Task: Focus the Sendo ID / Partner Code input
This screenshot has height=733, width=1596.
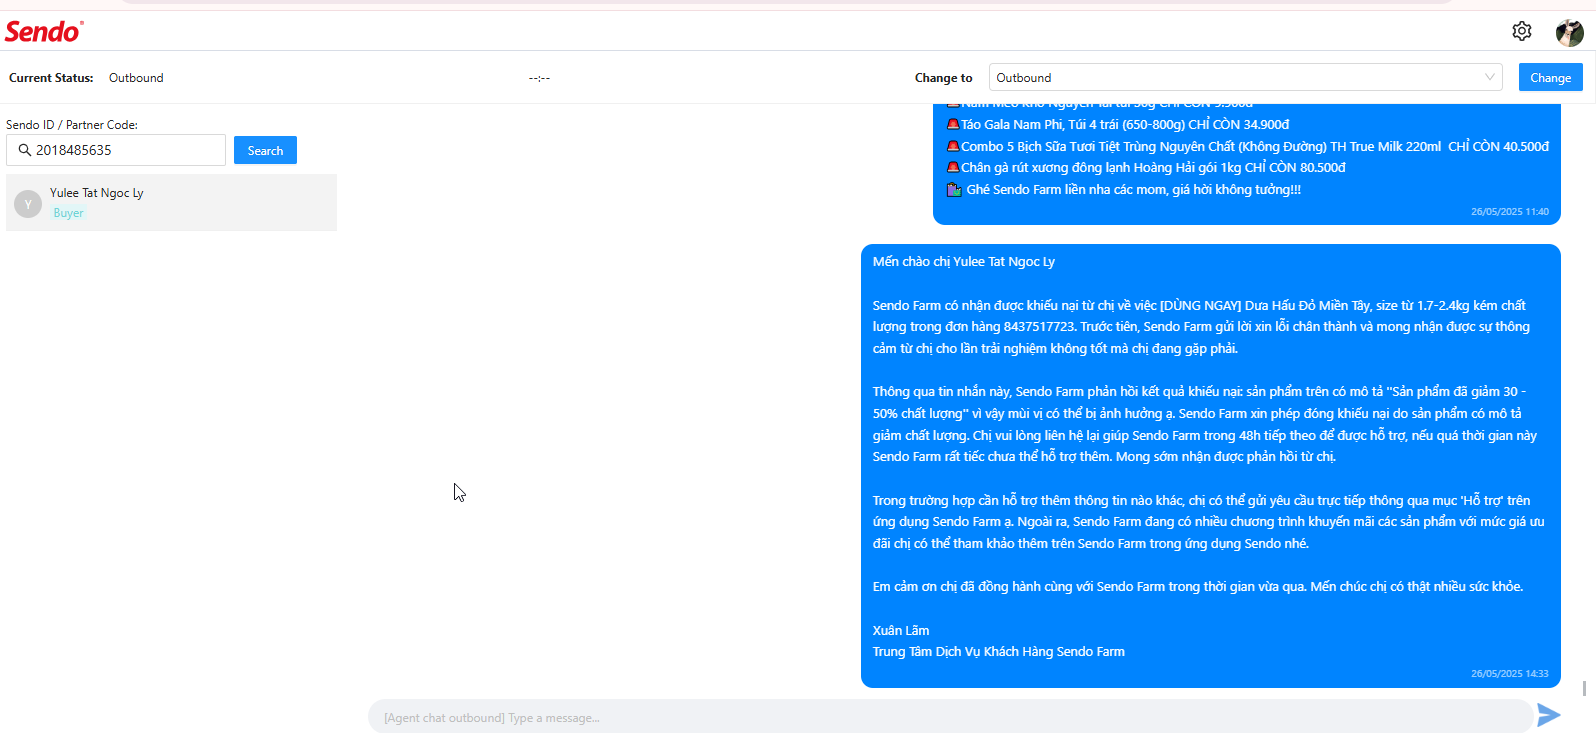Action: pos(116,150)
